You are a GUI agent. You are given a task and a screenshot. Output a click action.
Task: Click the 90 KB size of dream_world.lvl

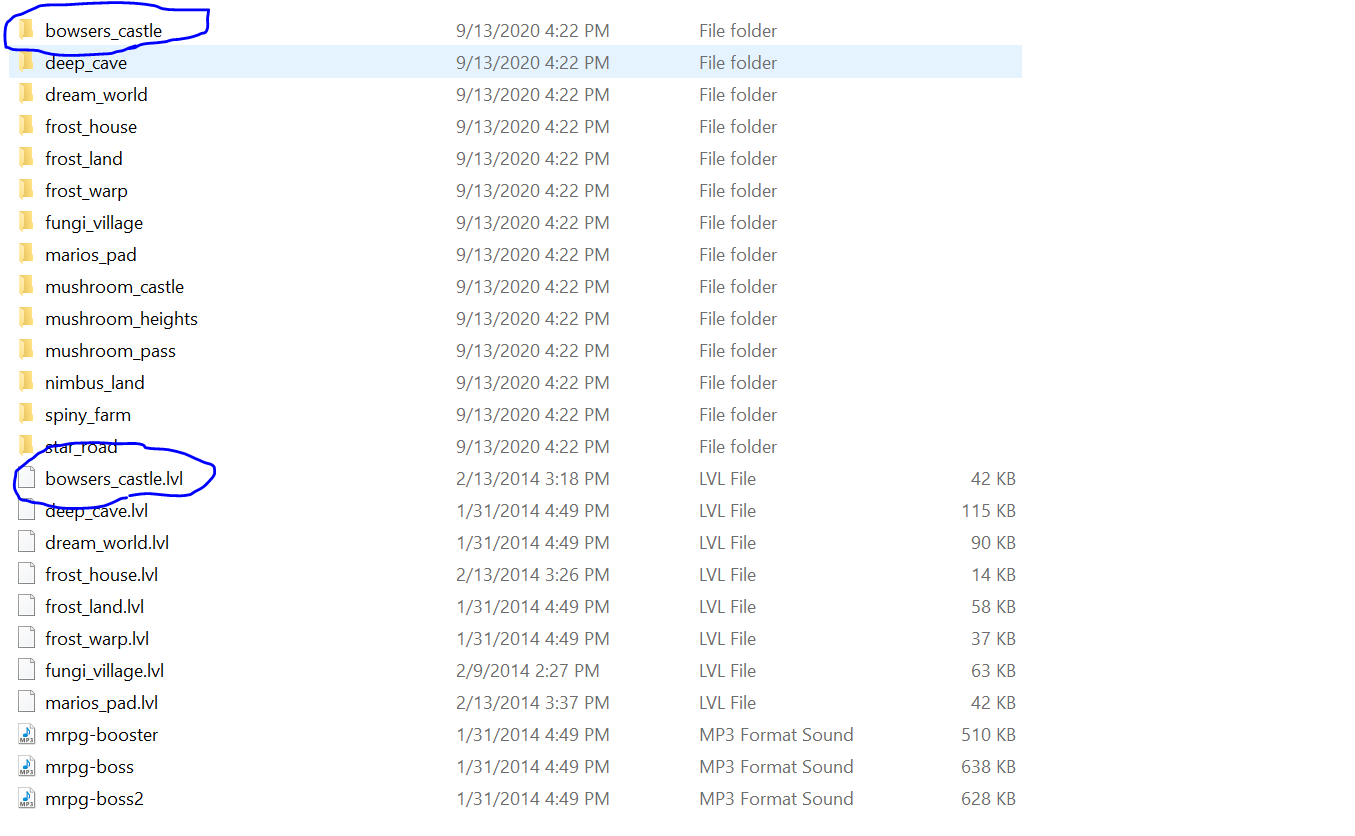click(993, 543)
